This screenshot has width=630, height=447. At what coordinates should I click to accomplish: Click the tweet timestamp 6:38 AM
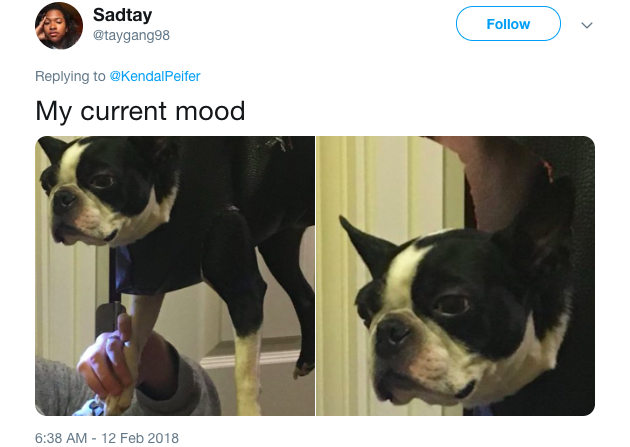coord(61,438)
